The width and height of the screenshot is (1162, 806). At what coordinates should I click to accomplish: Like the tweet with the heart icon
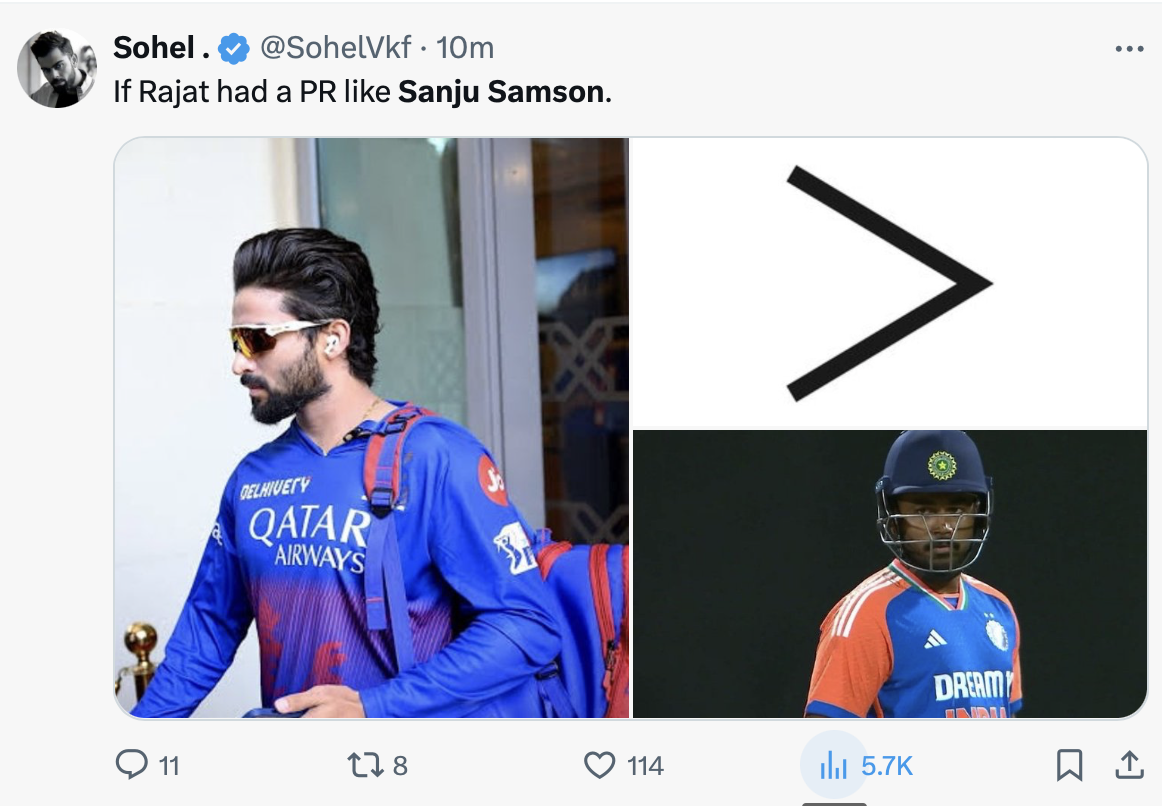pos(598,766)
